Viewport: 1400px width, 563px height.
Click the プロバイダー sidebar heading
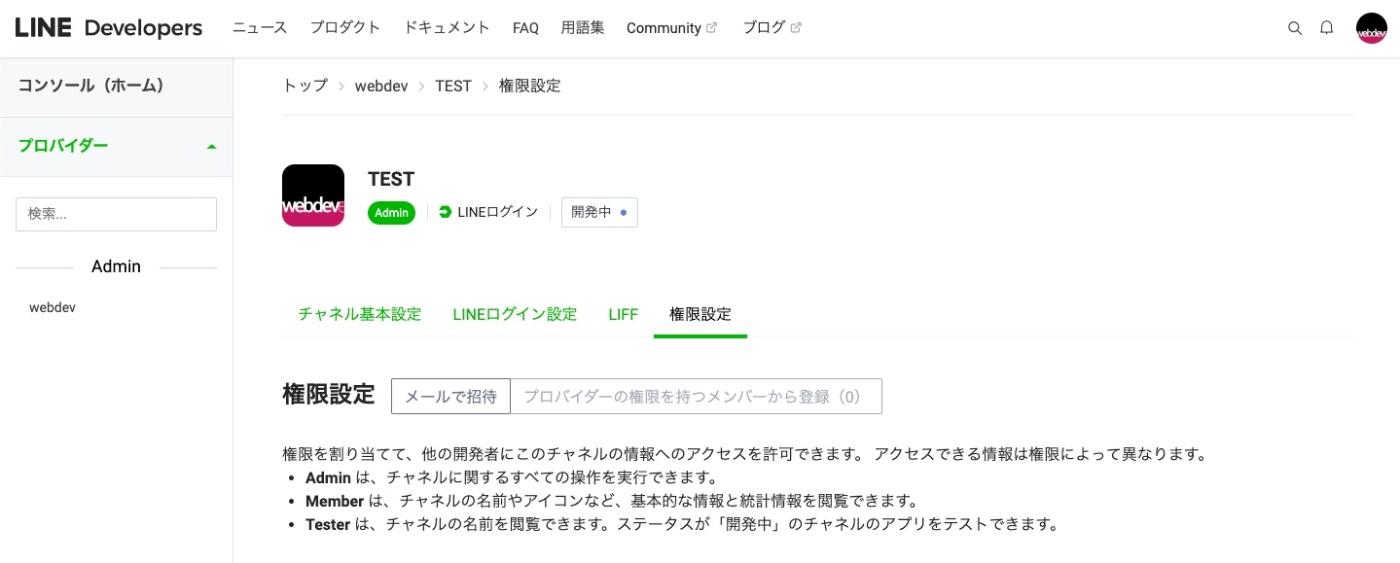click(63, 146)
